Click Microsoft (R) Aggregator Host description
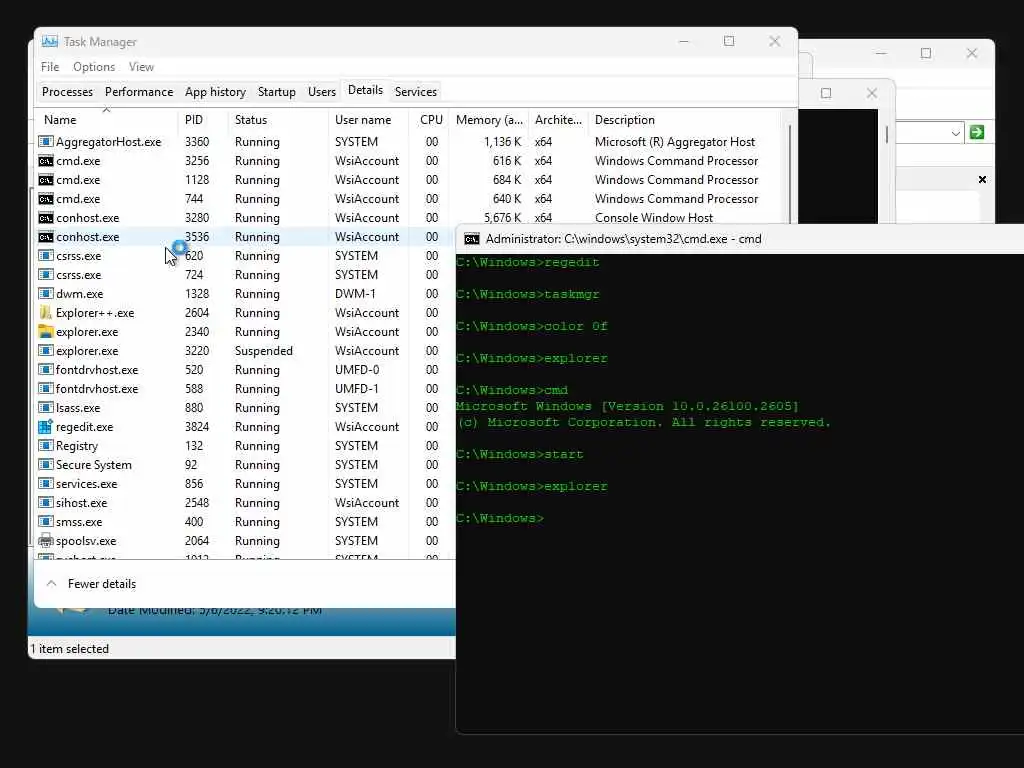 click(x=675, y=142)
